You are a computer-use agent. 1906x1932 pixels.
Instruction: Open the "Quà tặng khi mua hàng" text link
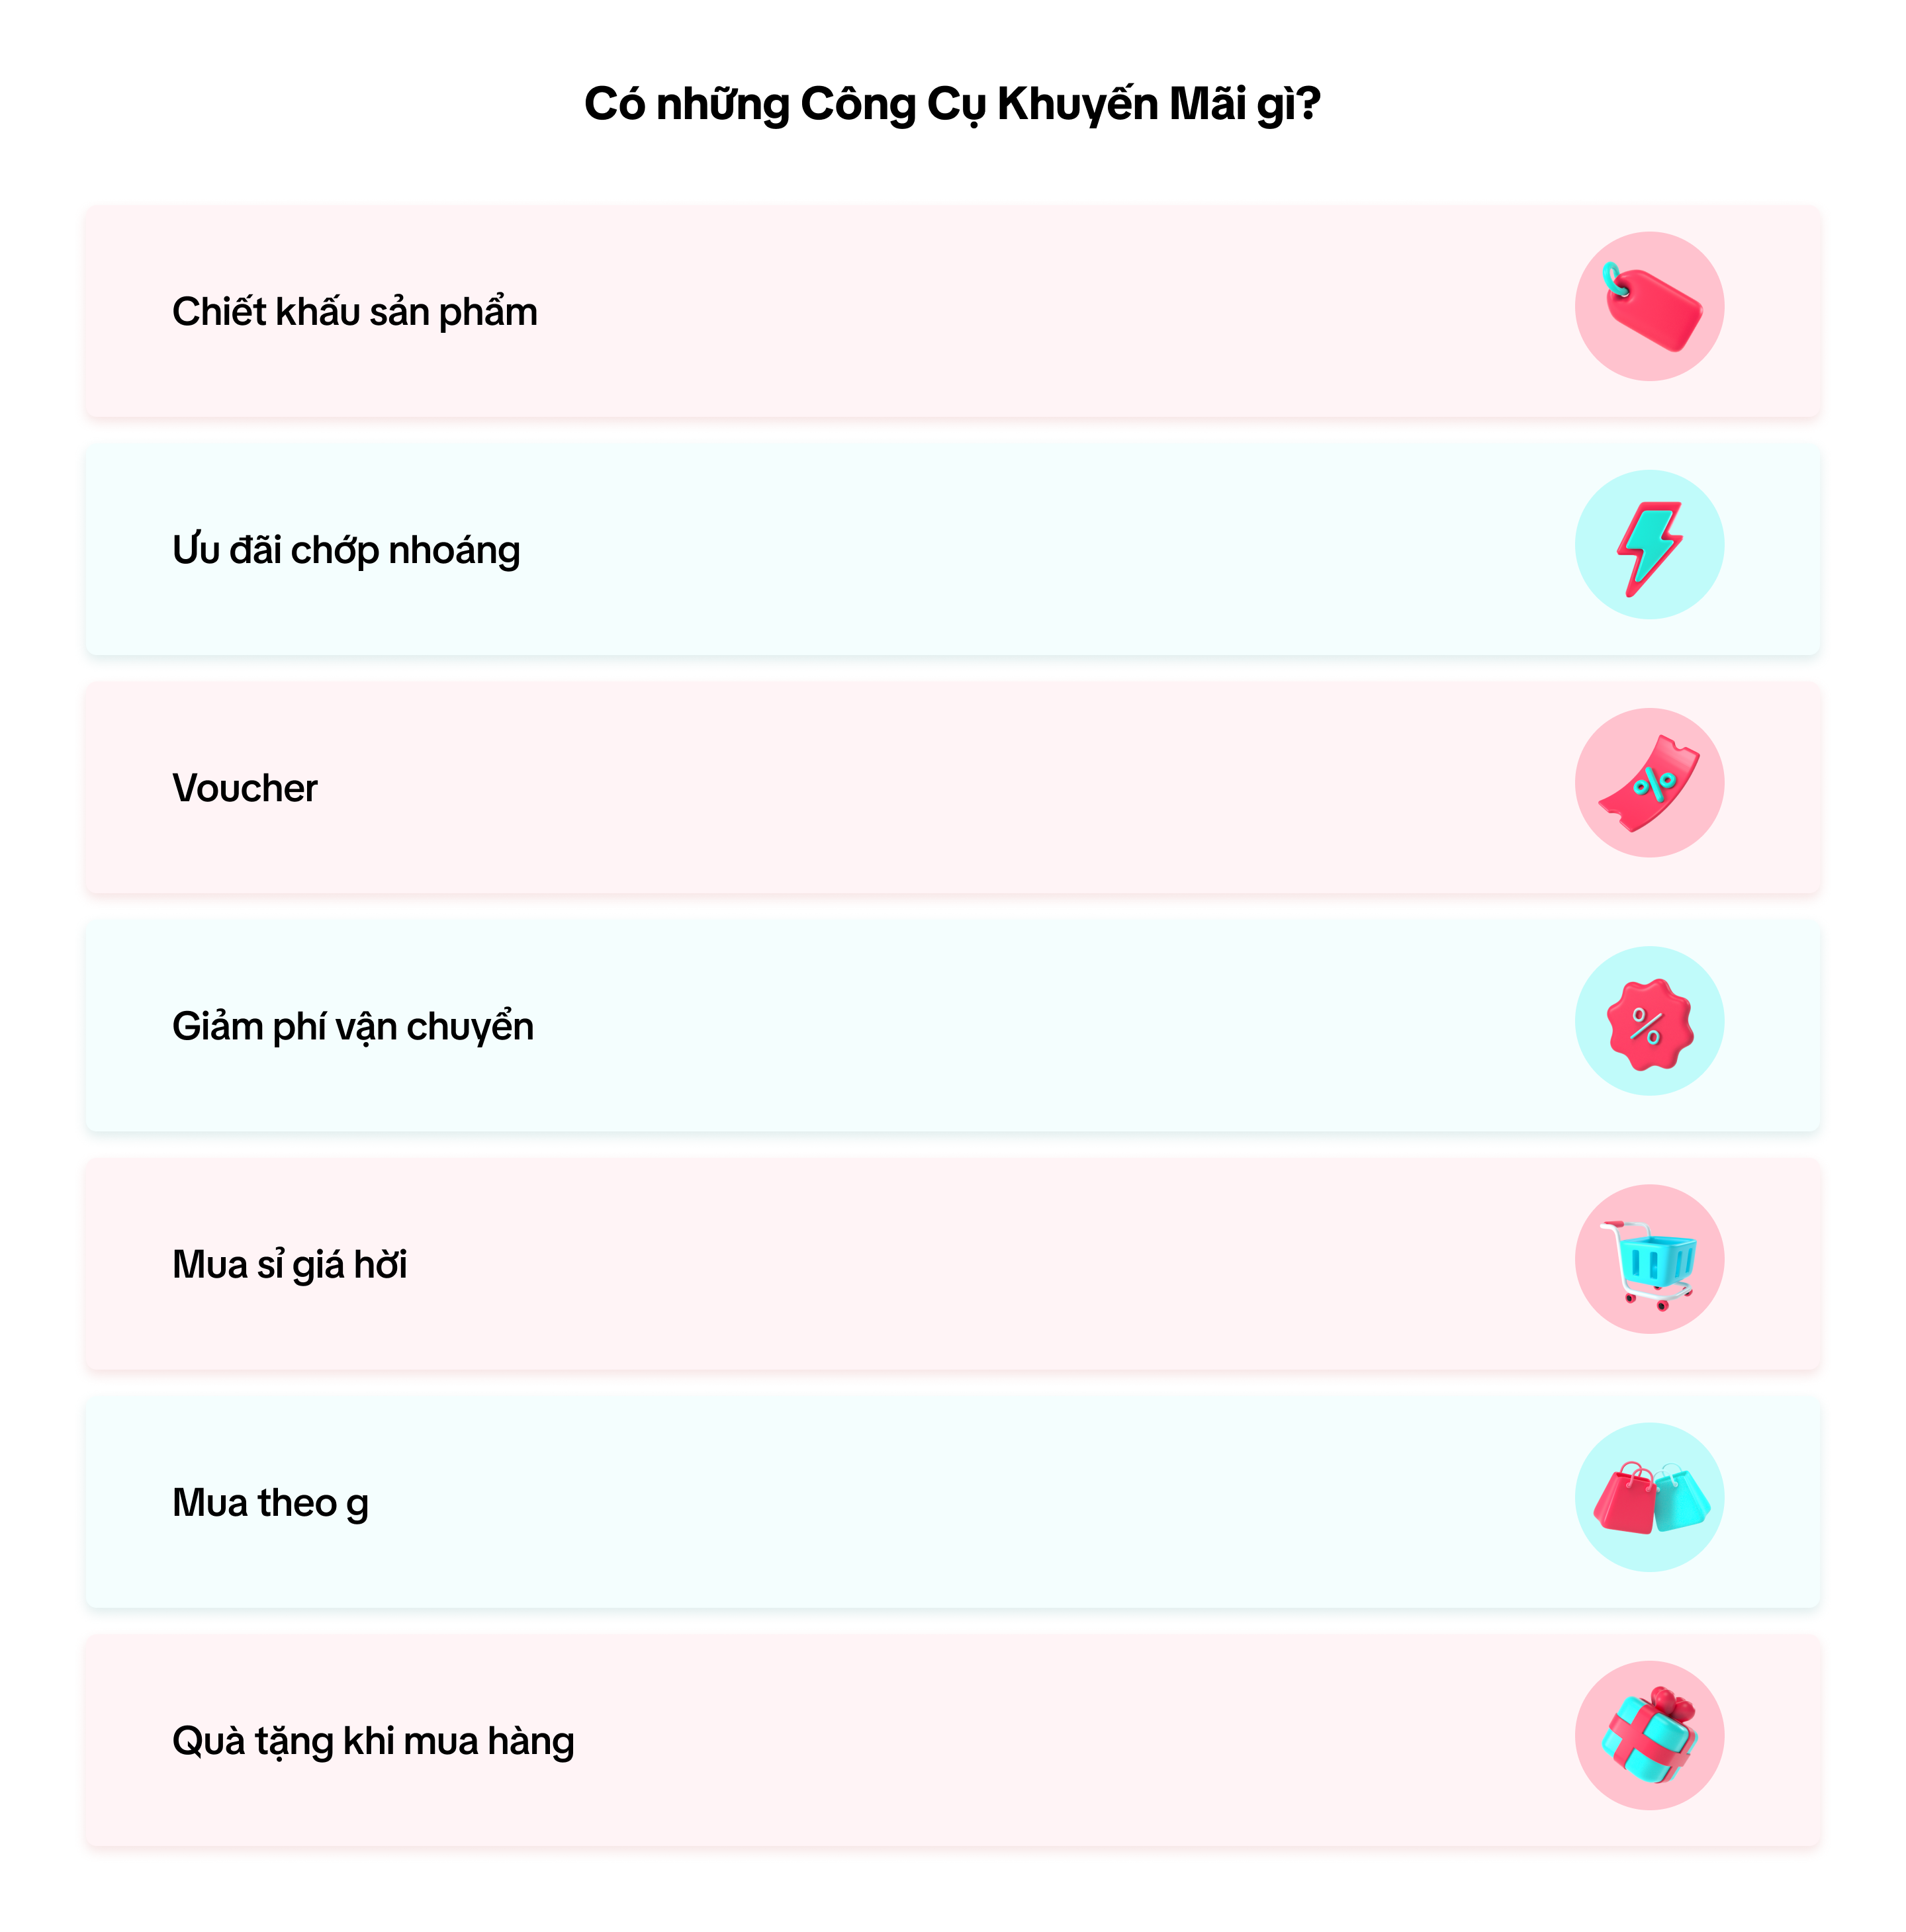pos(373,1741)
